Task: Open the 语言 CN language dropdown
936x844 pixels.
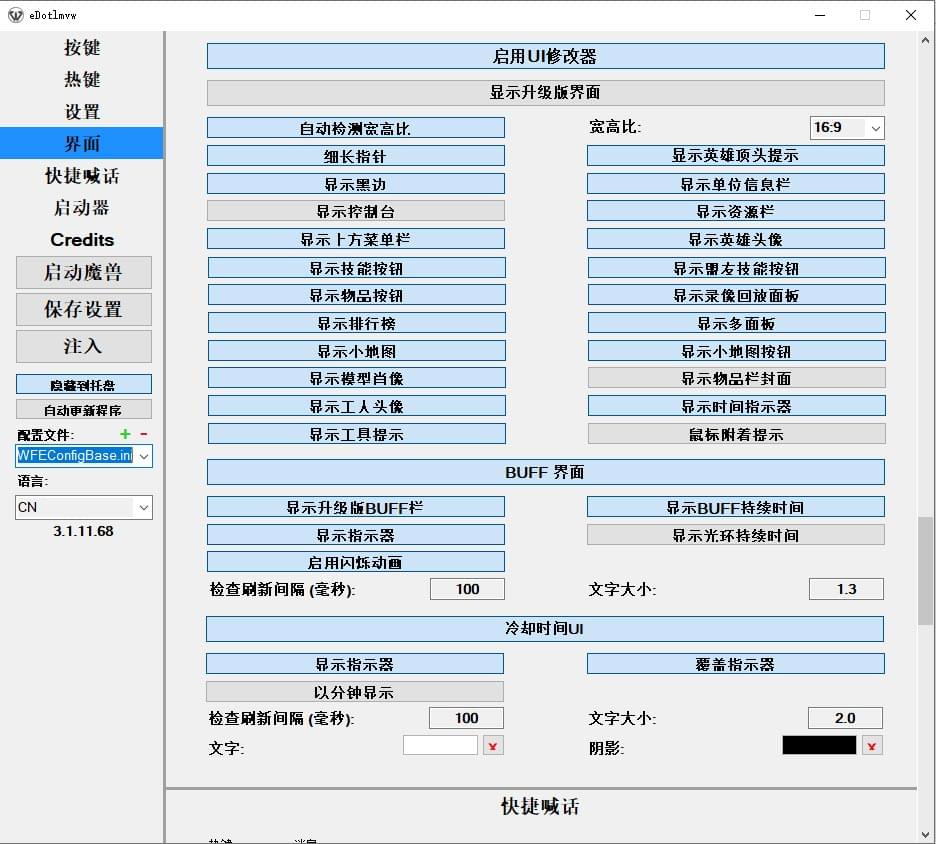Action: (x=143, y=507)
